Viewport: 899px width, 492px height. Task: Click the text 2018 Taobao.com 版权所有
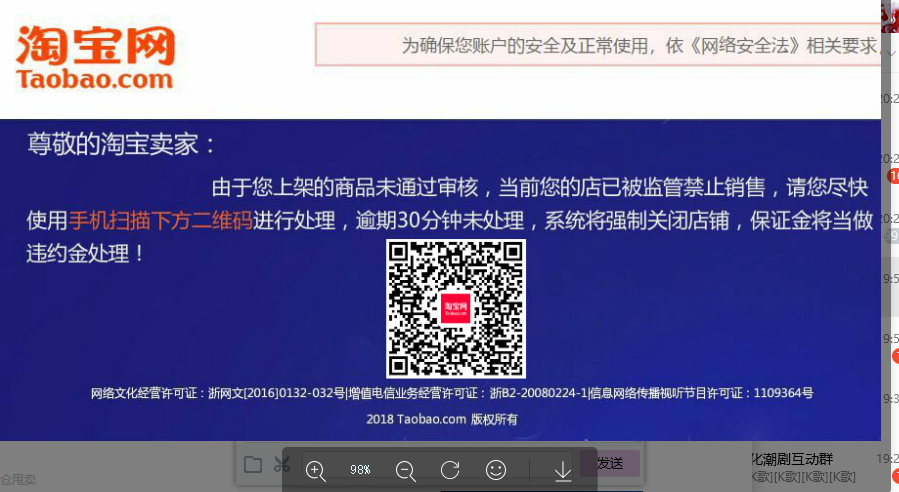[x=441, y=419]
